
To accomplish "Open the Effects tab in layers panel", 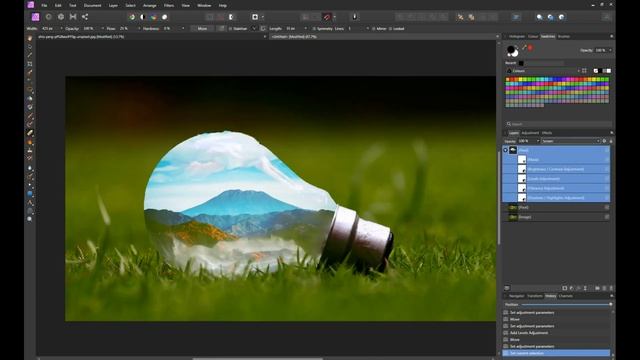I will click(x=547, y=133).
